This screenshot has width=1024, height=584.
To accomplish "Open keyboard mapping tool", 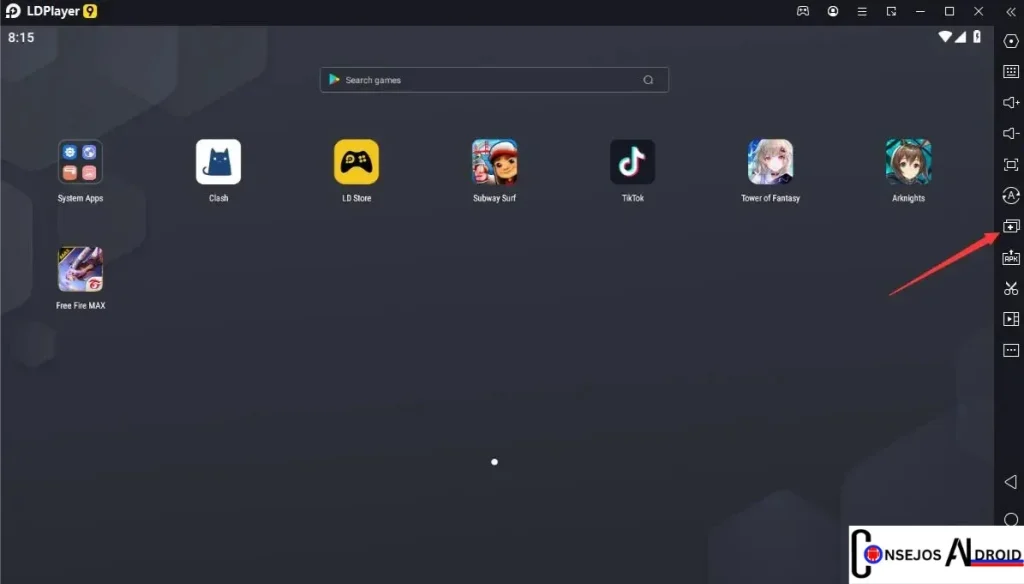I will (1010, 72).
